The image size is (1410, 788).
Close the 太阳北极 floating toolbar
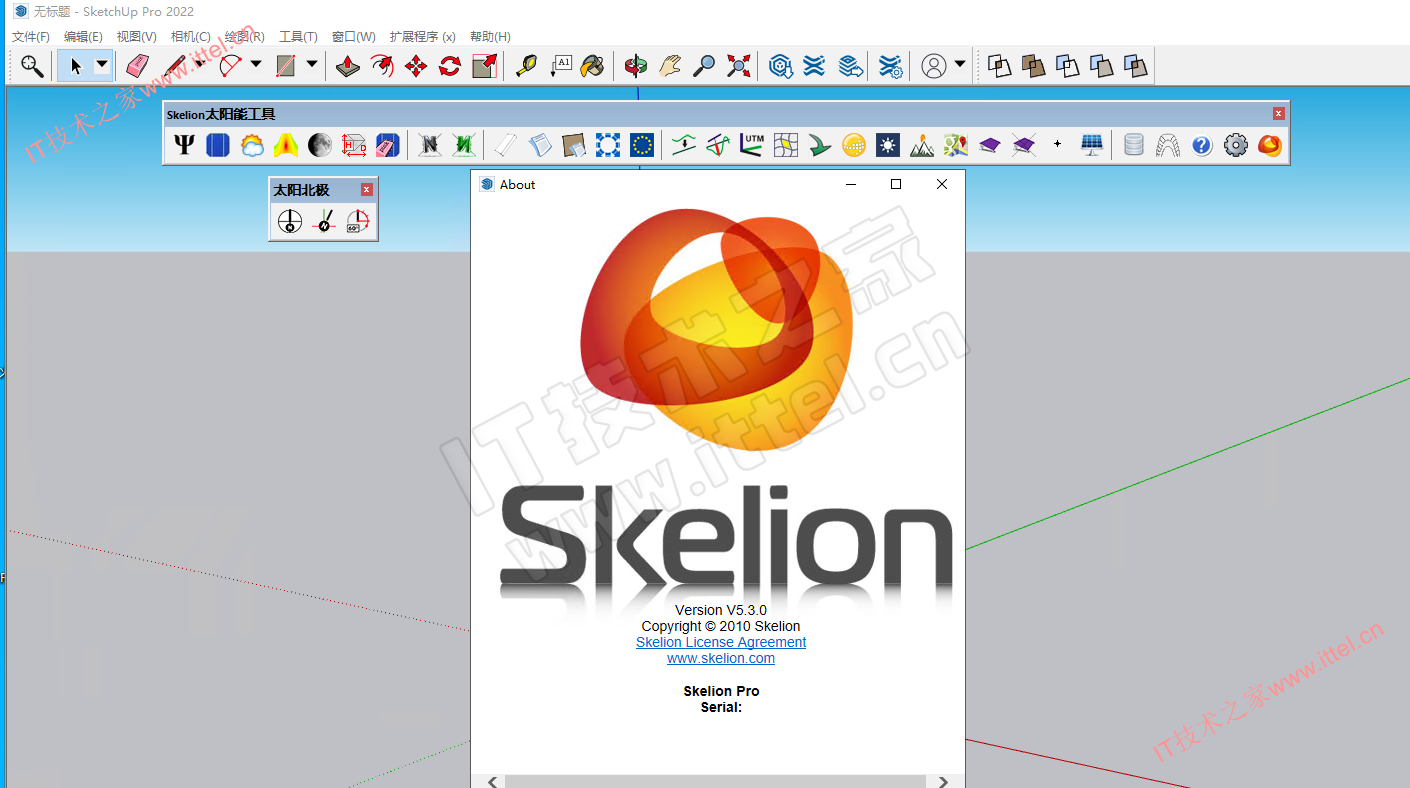pos(367,190)
